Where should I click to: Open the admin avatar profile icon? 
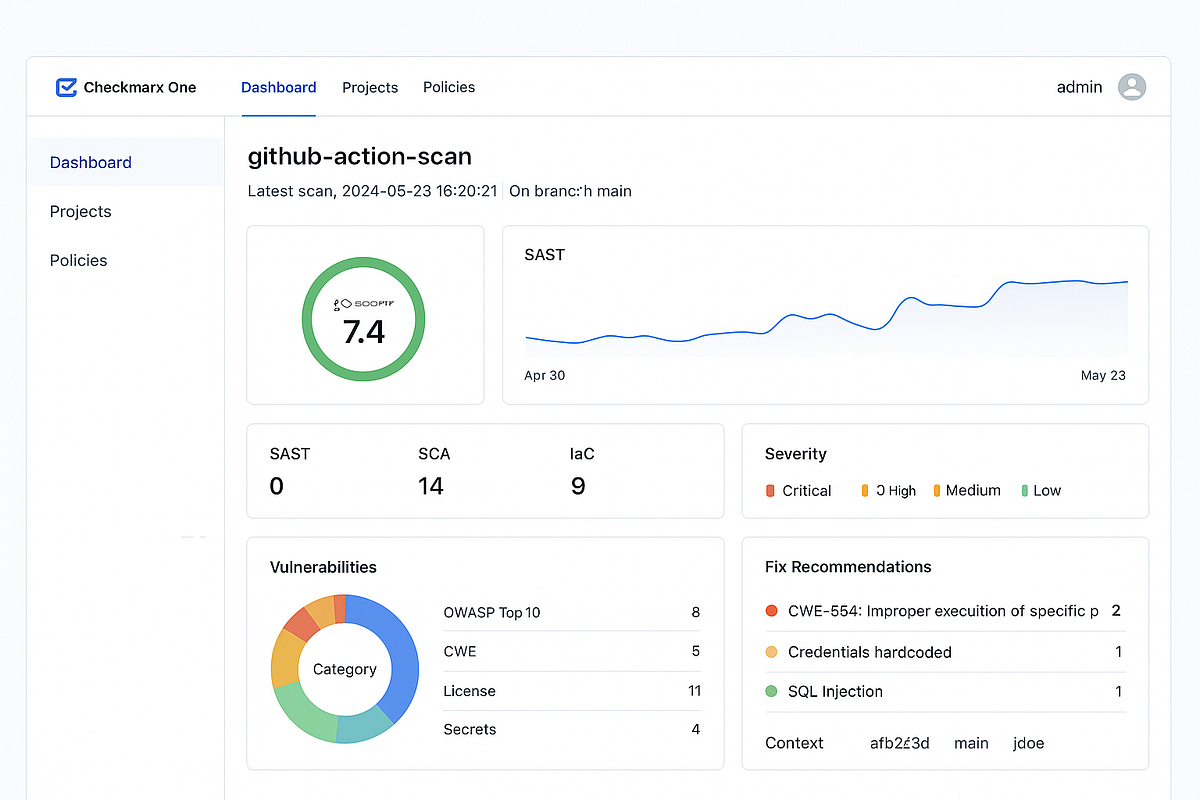pyautogui.click(x=1131, y=87)
